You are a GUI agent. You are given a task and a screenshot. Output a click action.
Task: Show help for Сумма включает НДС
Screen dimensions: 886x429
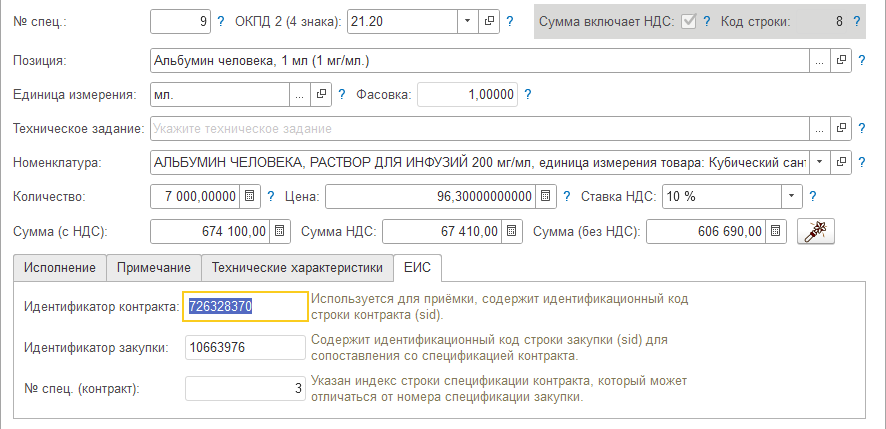(x=706, y=21)
